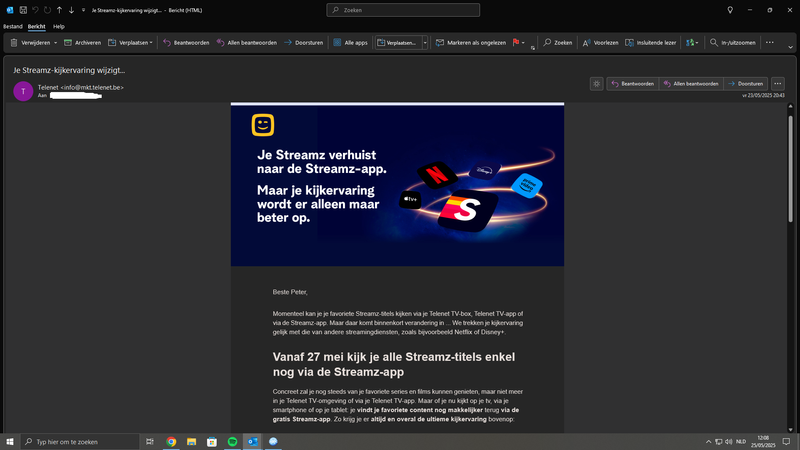Image resolution: width=800 pixels, height=450 pixels.
Task: Click the Zoeken find button in the ribbon
Action: (557, 42)
